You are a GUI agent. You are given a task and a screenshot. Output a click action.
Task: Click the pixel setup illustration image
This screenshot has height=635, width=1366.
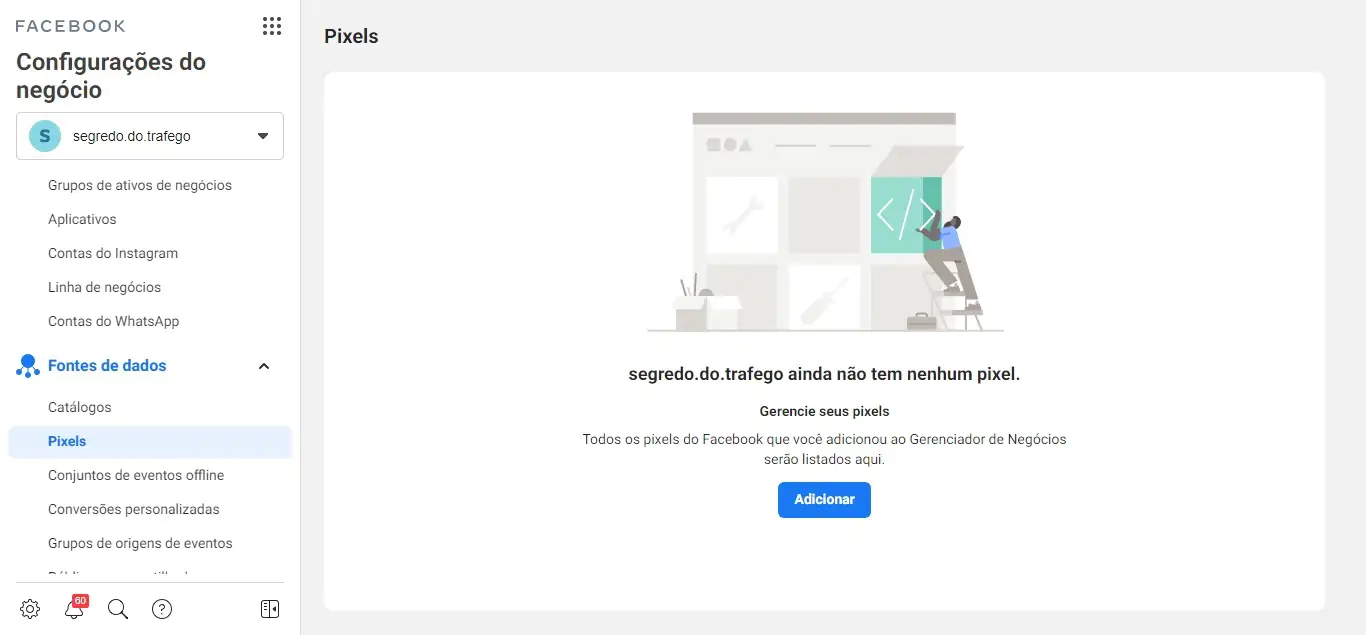(823, 220)
